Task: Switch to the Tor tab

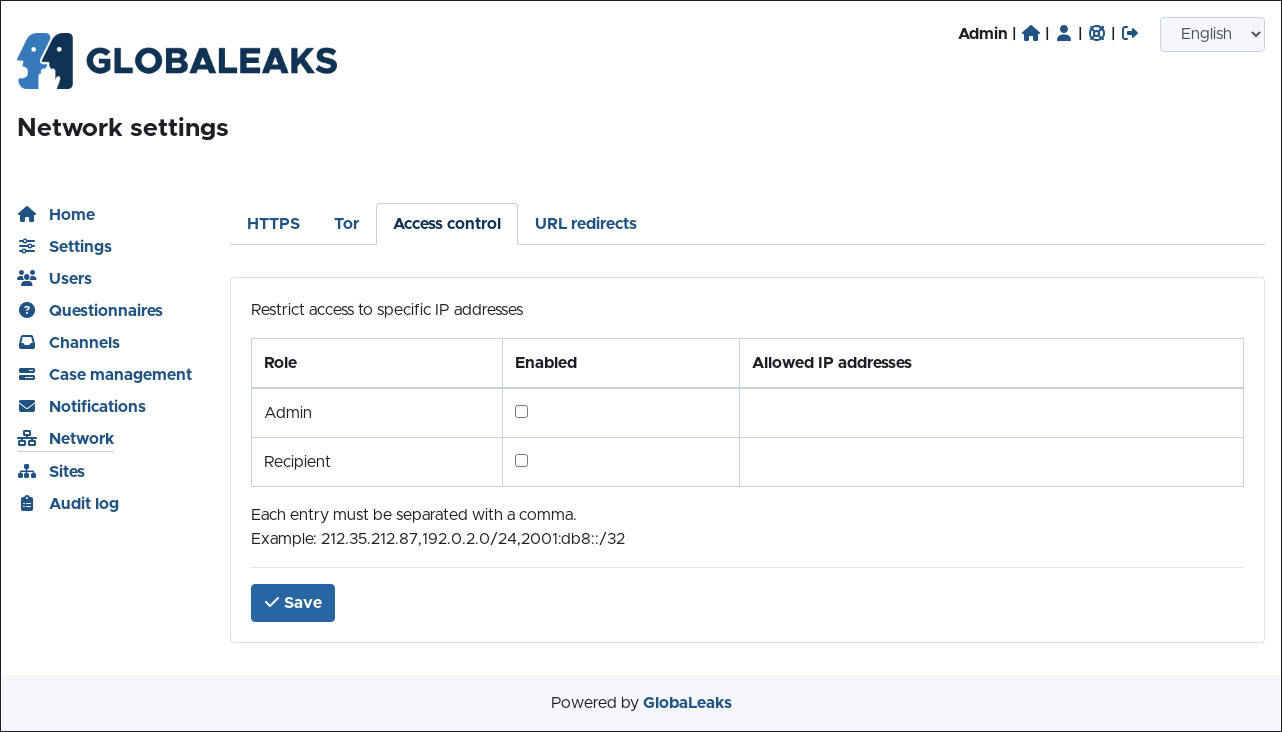Action: (x=346, y=224)
